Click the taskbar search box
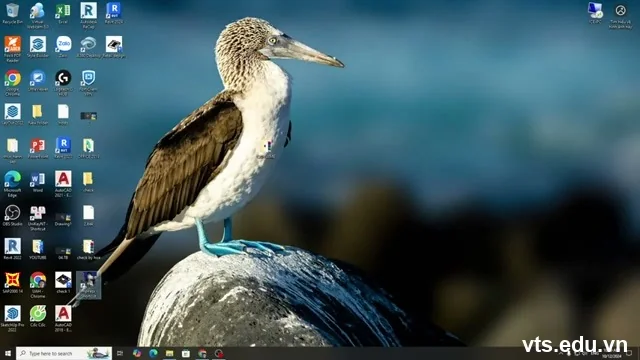The width and height of the screenshot is (640, 360). point(64,353)
